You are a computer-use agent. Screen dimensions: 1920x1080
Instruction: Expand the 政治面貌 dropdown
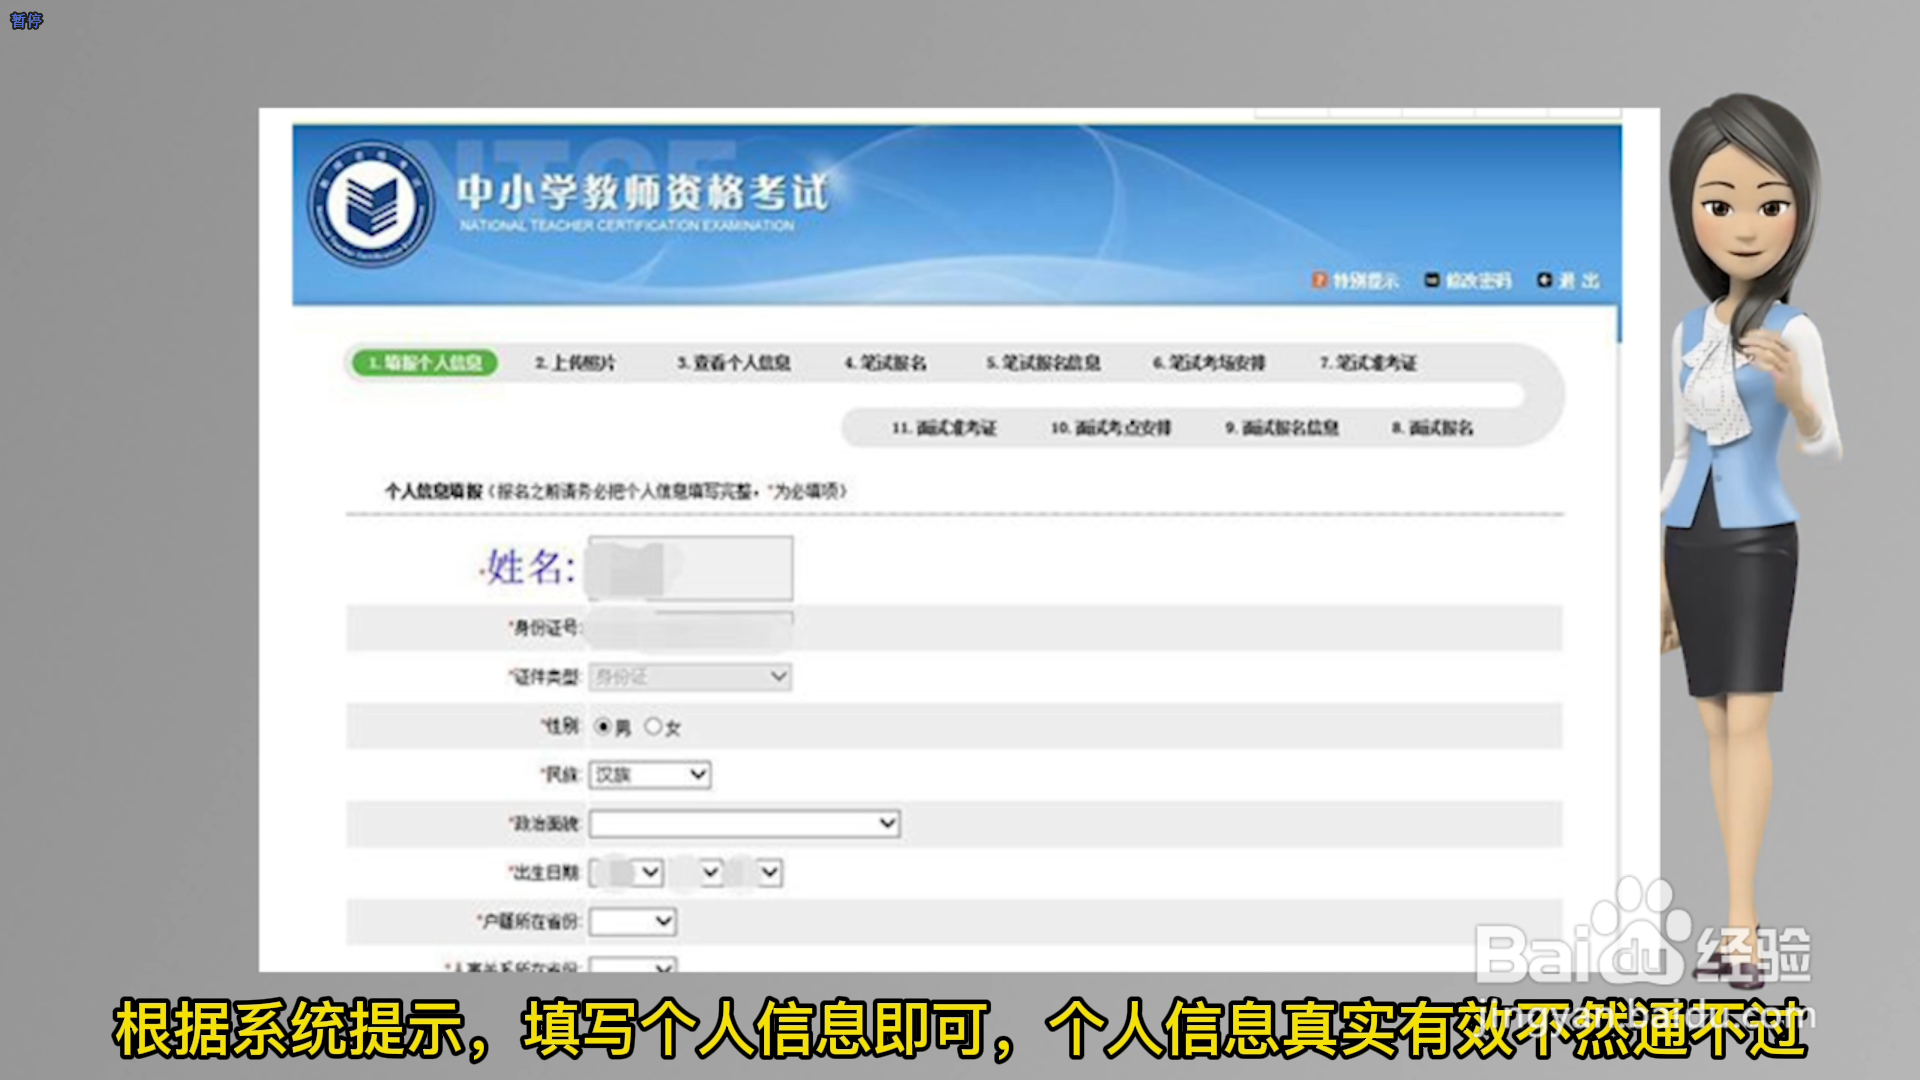click(744, 823)
